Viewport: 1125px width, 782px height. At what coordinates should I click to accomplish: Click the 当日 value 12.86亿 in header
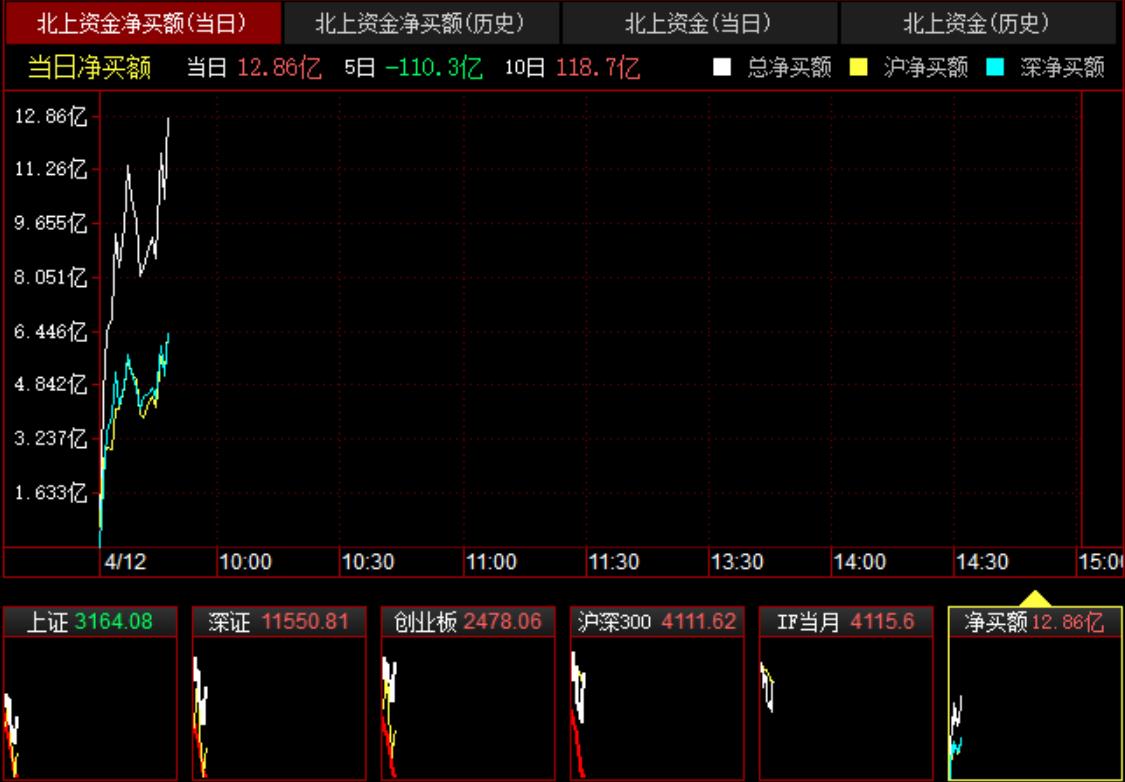pyautogui.click(x=279, y=68)
